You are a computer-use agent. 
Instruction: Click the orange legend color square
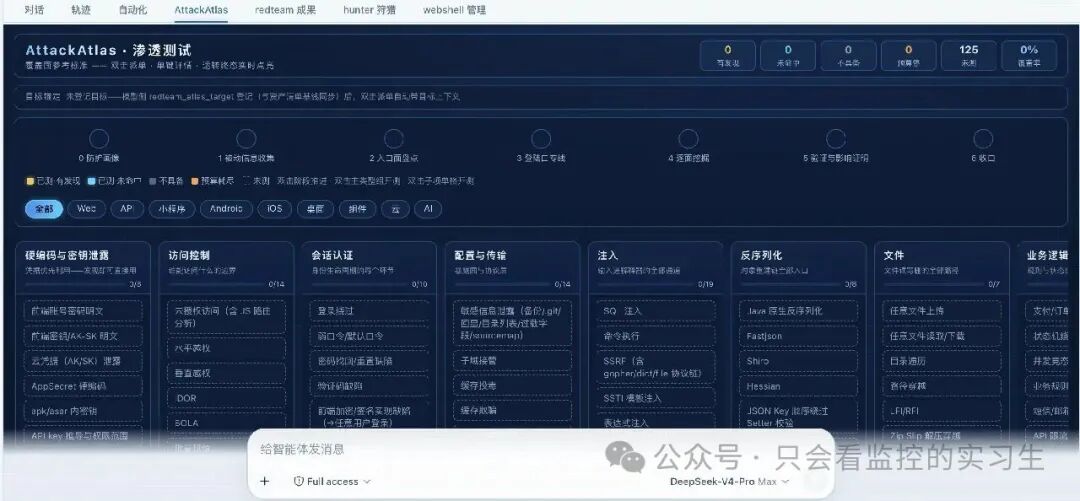(195, 181)
